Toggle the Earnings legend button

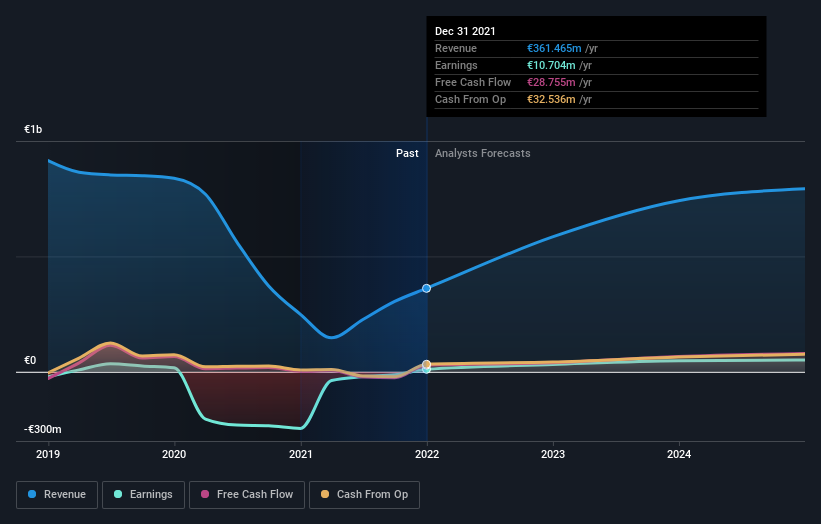143,495
